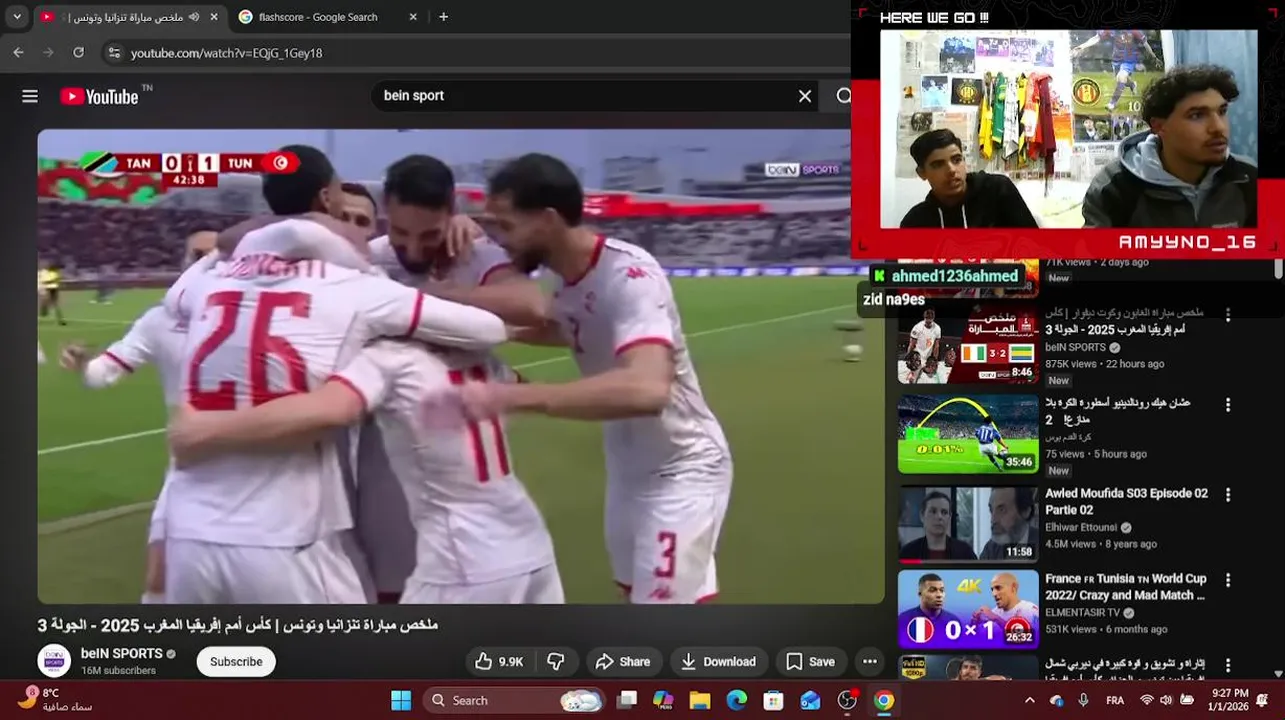Download the video
1285x720 pixels.
click(x=718, y=661)
